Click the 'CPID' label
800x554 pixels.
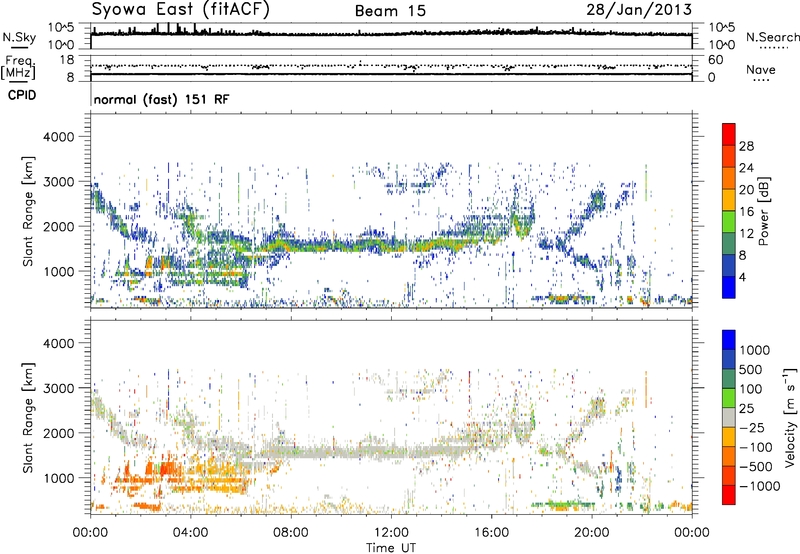22,95
